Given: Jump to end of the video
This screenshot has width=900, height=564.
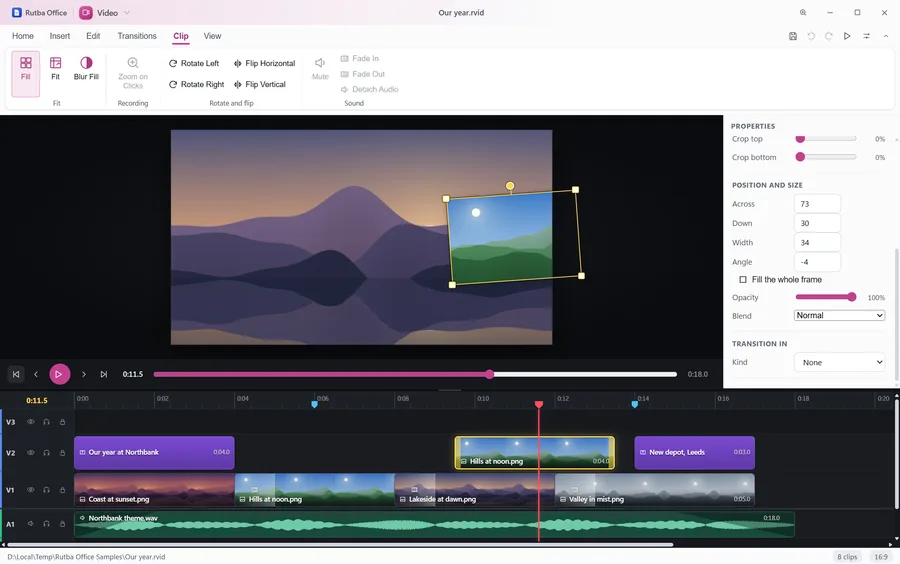Looking at the screenshot, I should pos(104,374).
